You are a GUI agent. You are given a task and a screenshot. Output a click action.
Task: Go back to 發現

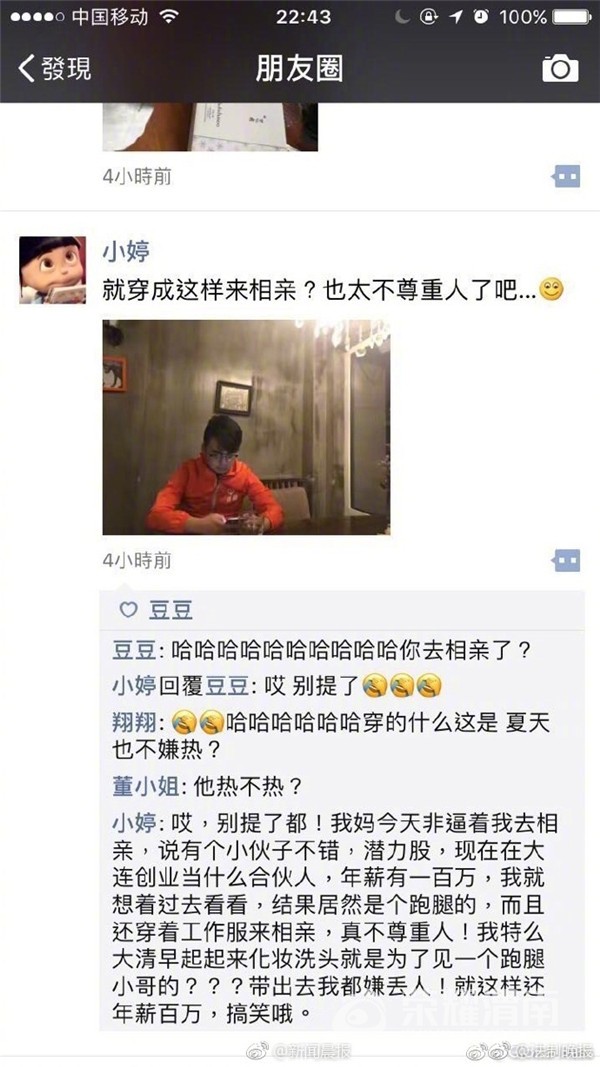pyautogui.click(x=55, y=69)
